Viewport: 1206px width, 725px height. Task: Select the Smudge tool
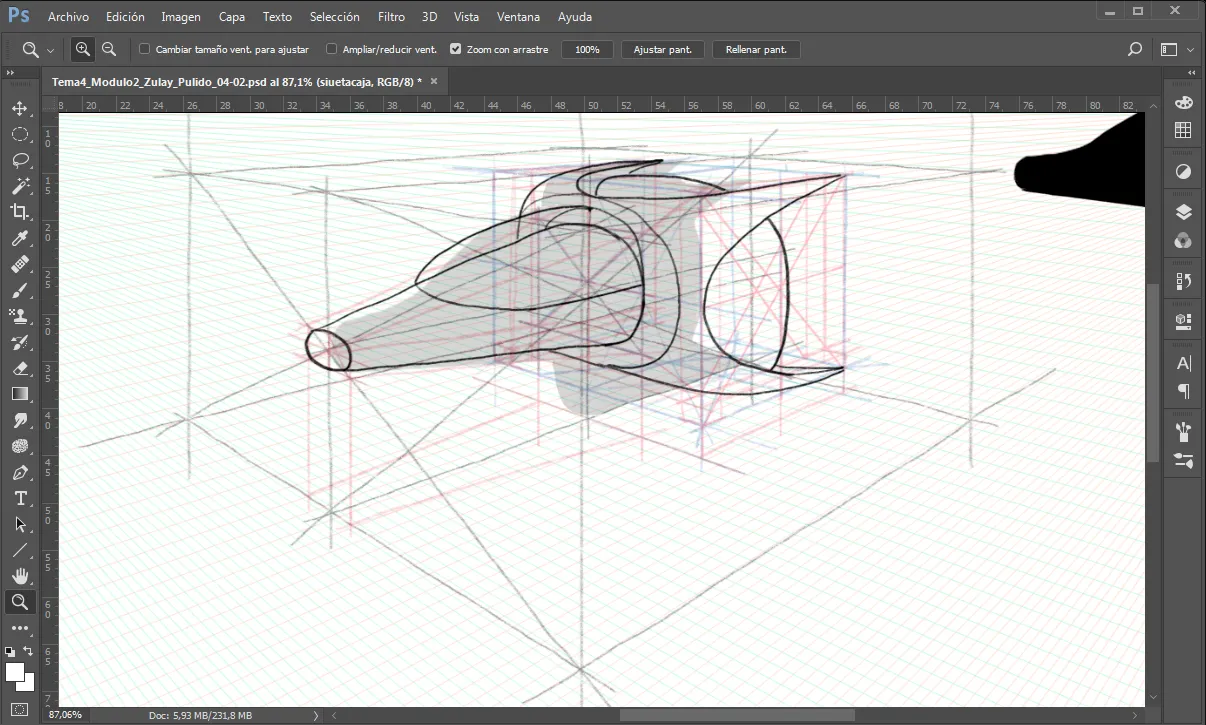point(19,420)
